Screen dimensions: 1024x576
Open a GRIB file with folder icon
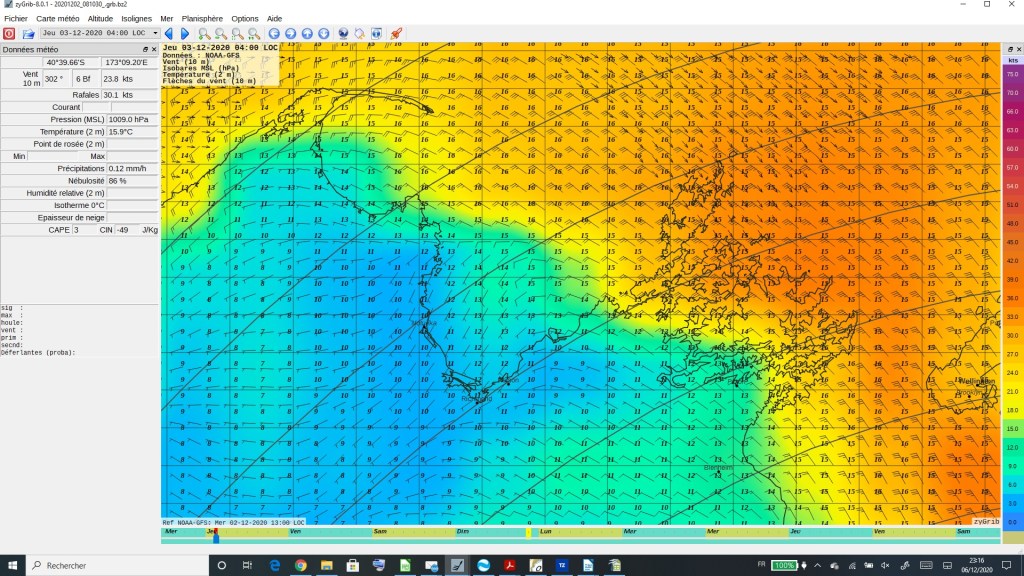click(x=29, y=33)
